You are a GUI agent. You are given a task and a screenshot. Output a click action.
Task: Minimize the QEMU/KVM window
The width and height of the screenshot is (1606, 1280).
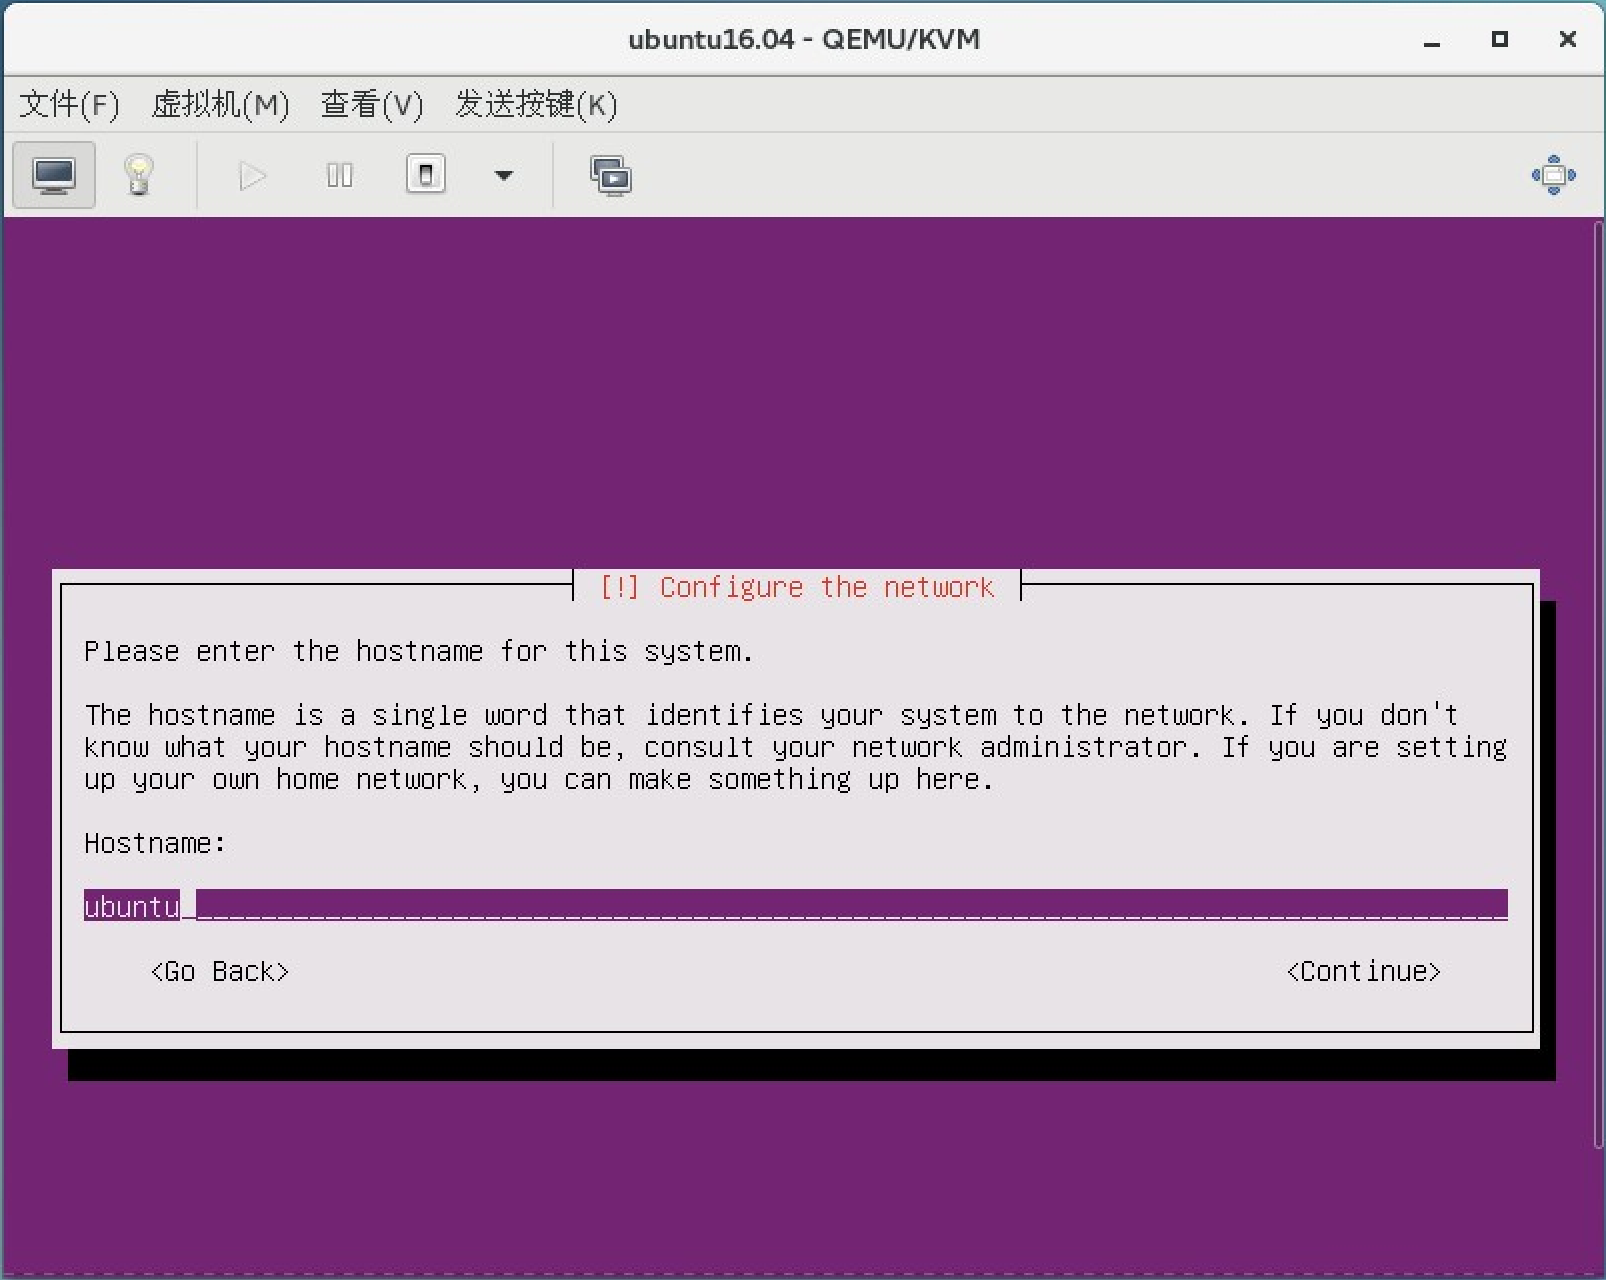tap(1432, 40)
